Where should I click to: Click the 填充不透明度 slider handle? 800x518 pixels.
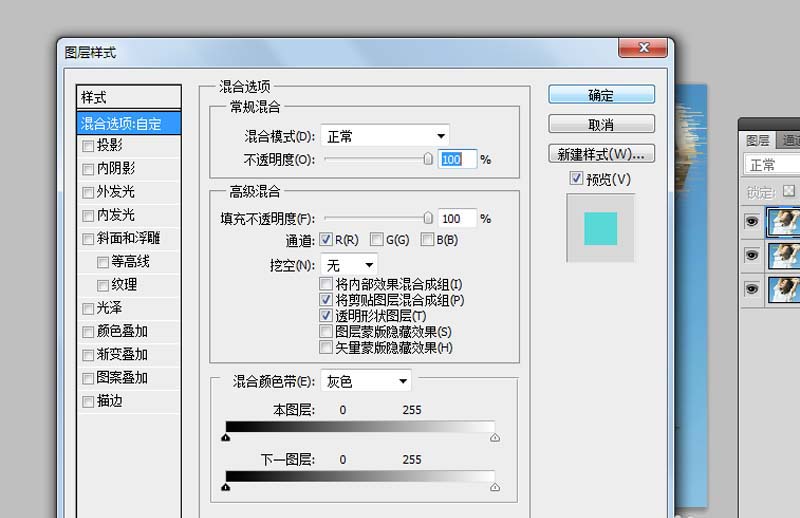pyautogui.click(x=428, y=218)
